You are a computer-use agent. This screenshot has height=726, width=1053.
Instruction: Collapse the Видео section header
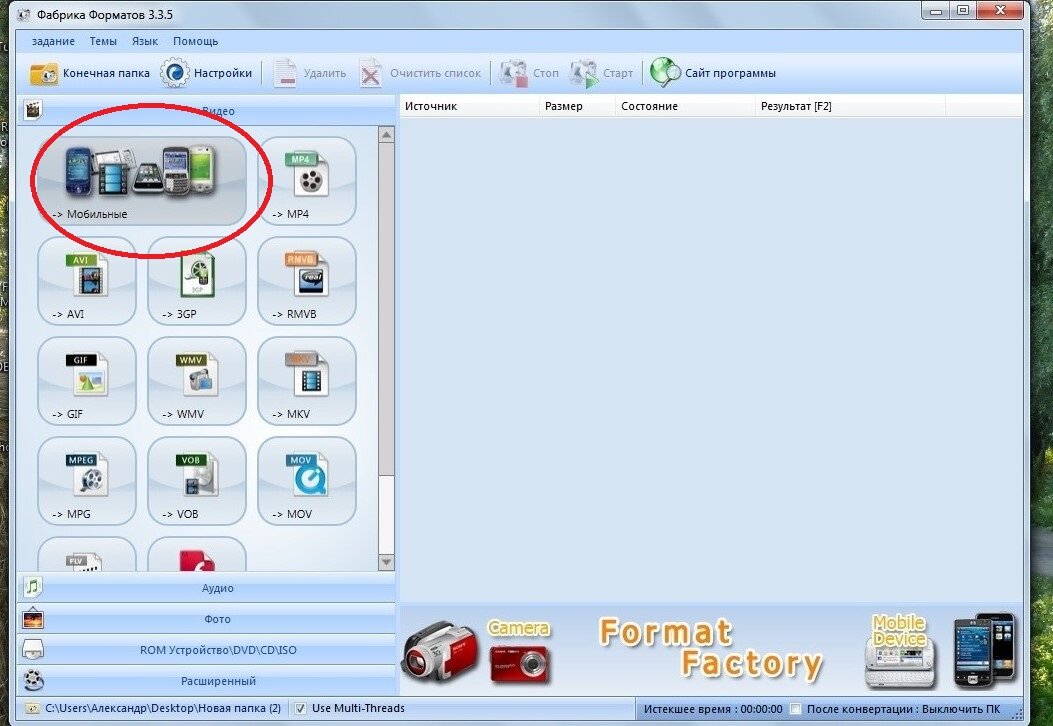coord(206,110)
